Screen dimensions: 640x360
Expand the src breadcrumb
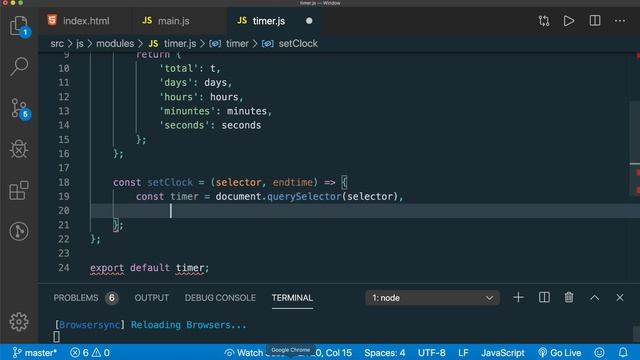[57, 43]
